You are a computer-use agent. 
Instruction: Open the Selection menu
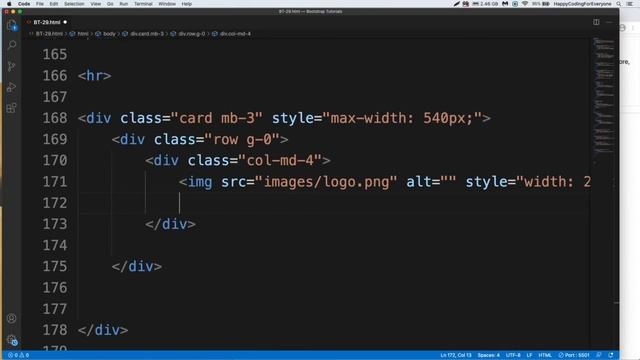74,4
